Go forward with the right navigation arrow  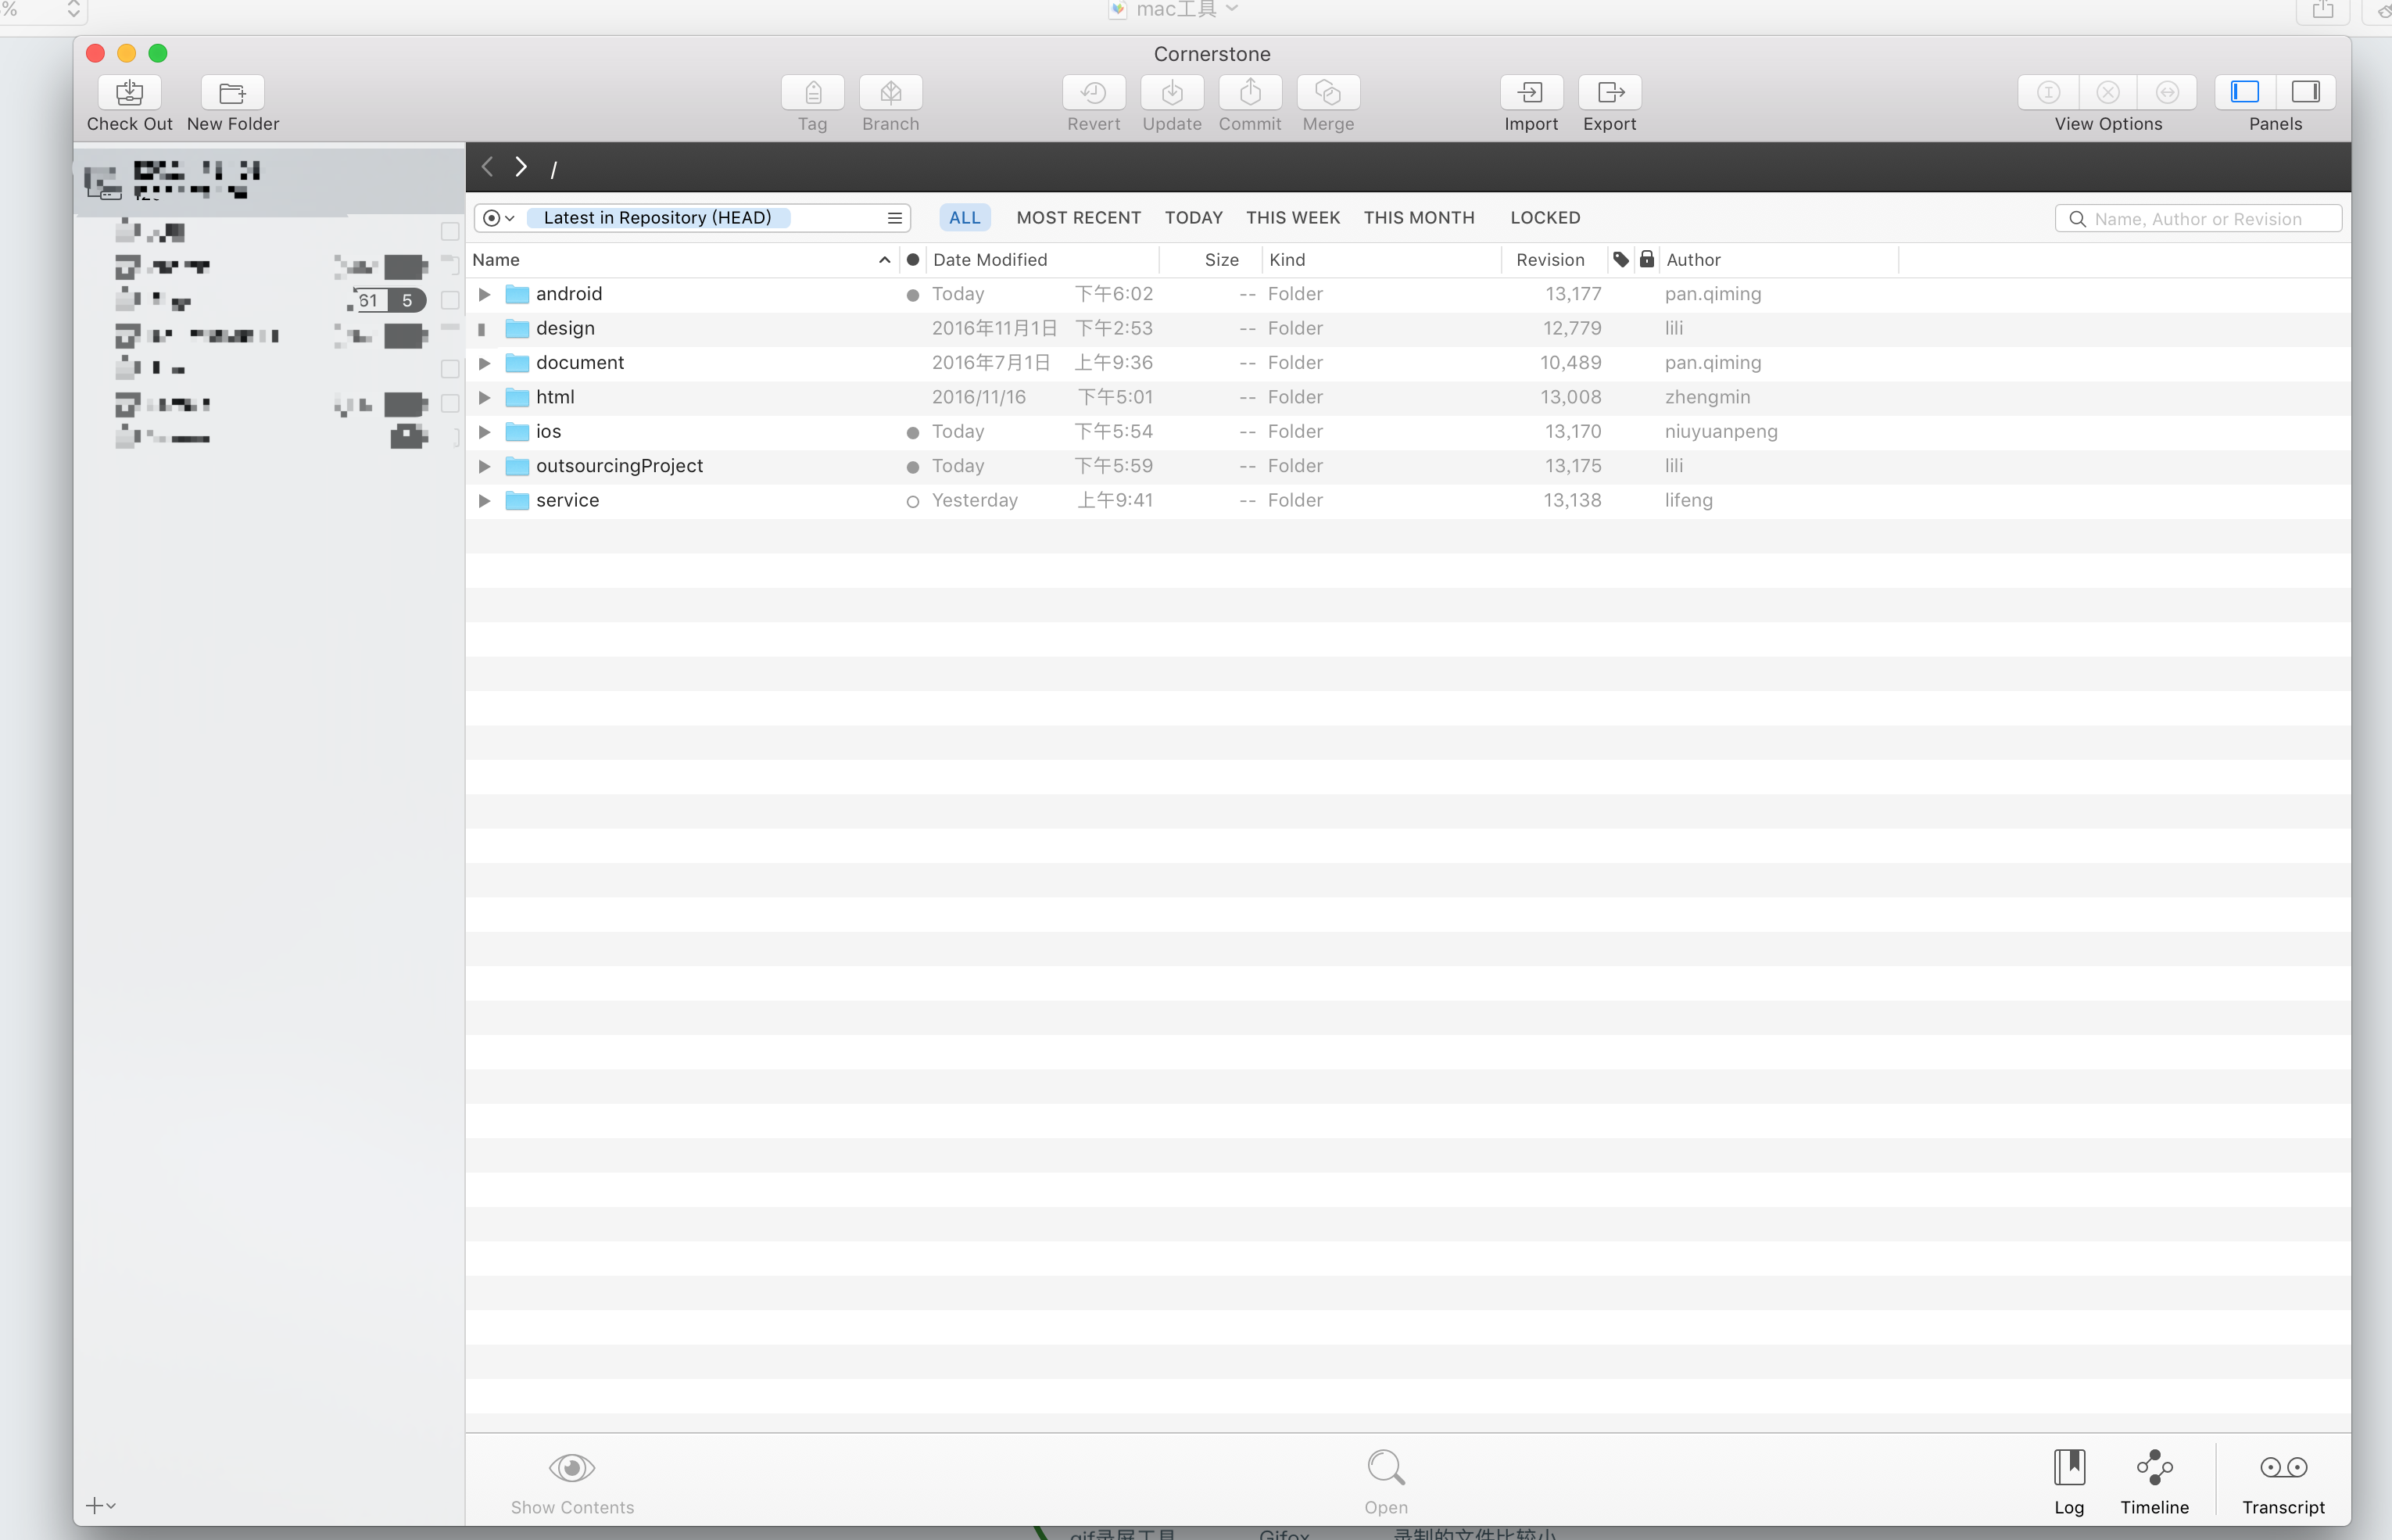coord(521,167)
